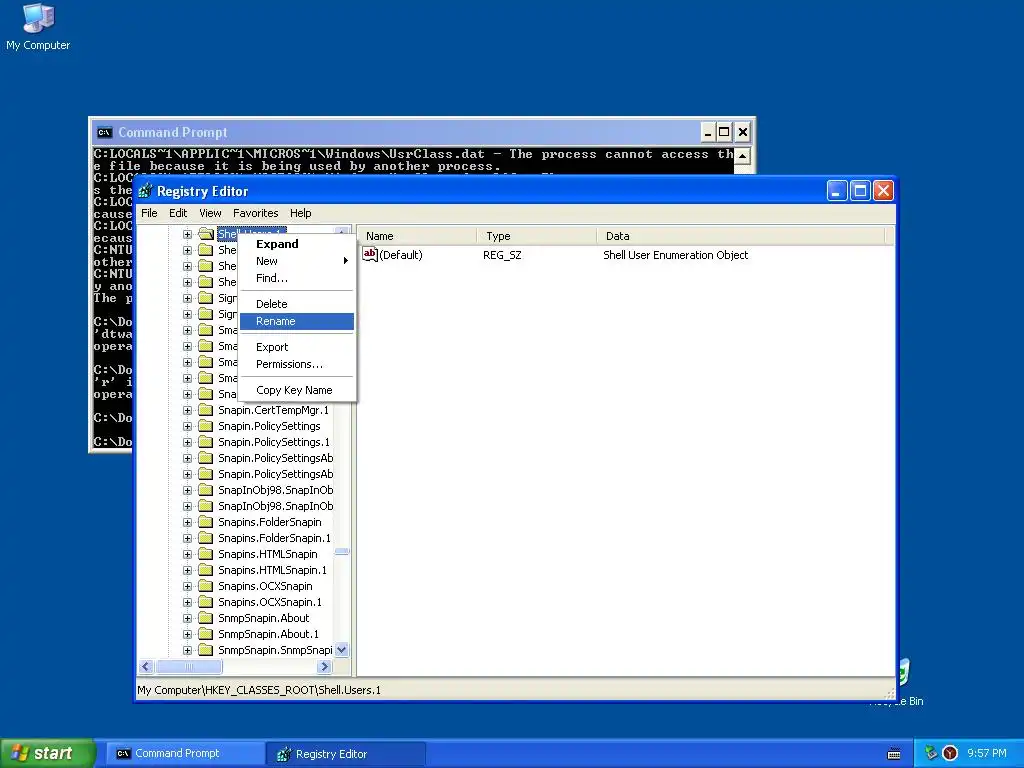Open Help menu in Registry Editor
The width and height of the screenshot is (1024, 768).
coord(300,213)
